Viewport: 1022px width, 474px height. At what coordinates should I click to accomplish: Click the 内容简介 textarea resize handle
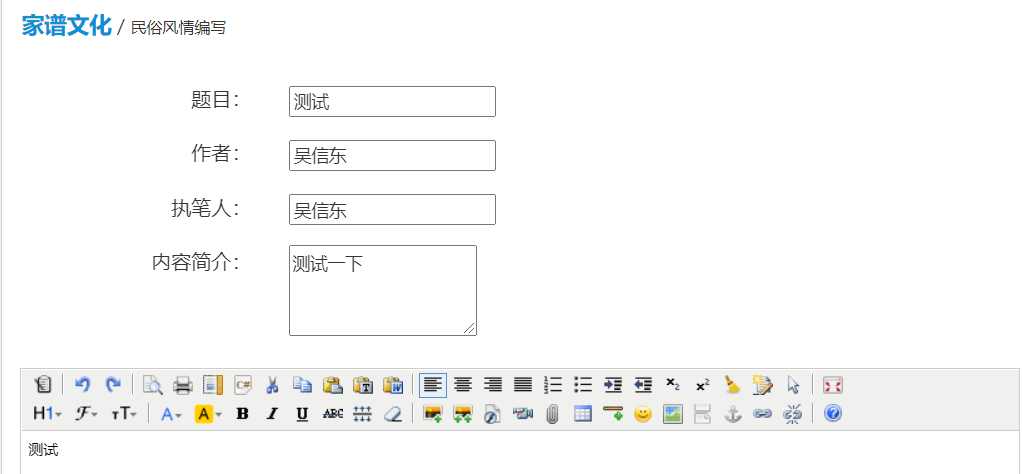pyautogui.click(x=470, y=329)
